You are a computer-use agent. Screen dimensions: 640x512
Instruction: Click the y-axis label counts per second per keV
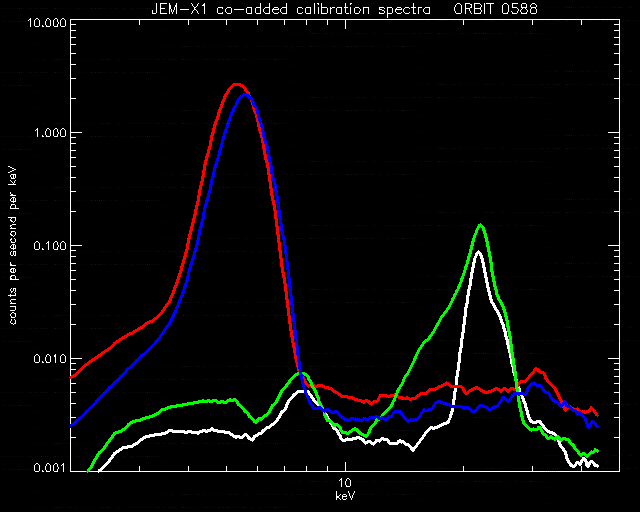[x=13, y=245]
